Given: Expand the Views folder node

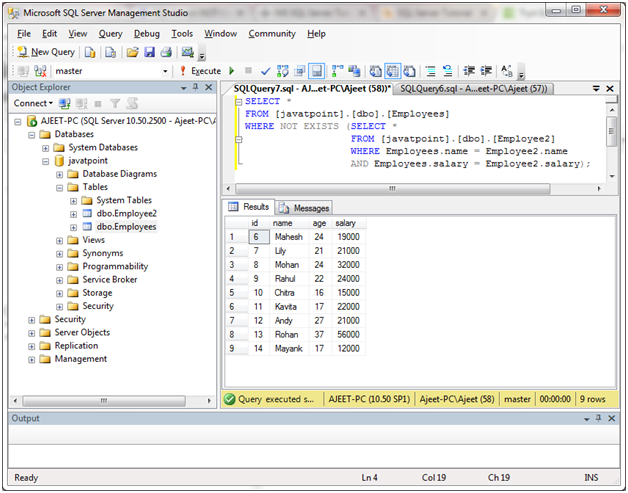Looking at the screenshot, I should point(59,241).
